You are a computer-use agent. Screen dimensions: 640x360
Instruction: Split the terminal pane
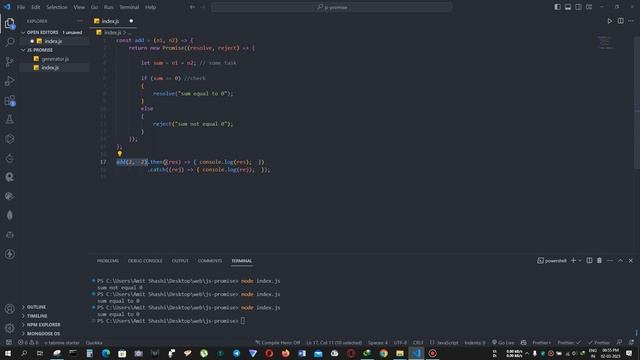[x=589, y=260]
